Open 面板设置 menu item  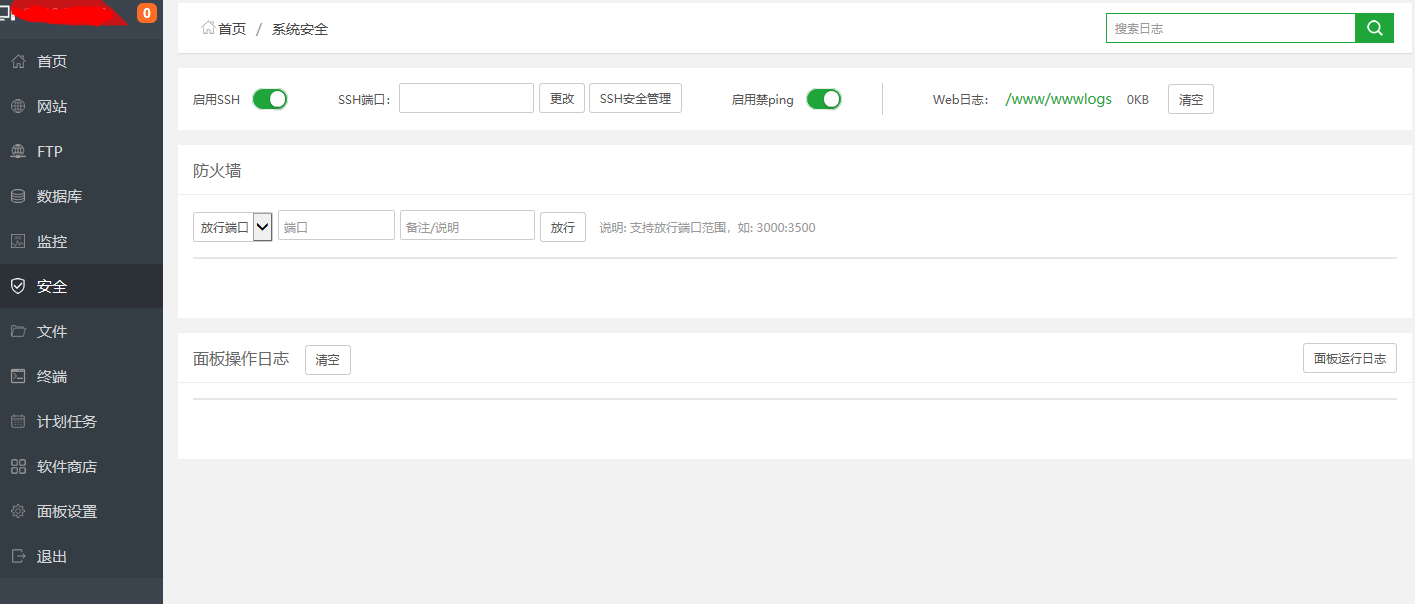point(81,512)
